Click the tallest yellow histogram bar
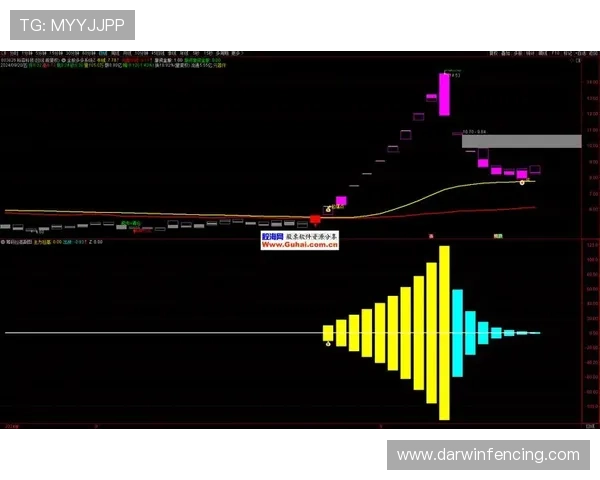600x480 pixels. [445, 333]
